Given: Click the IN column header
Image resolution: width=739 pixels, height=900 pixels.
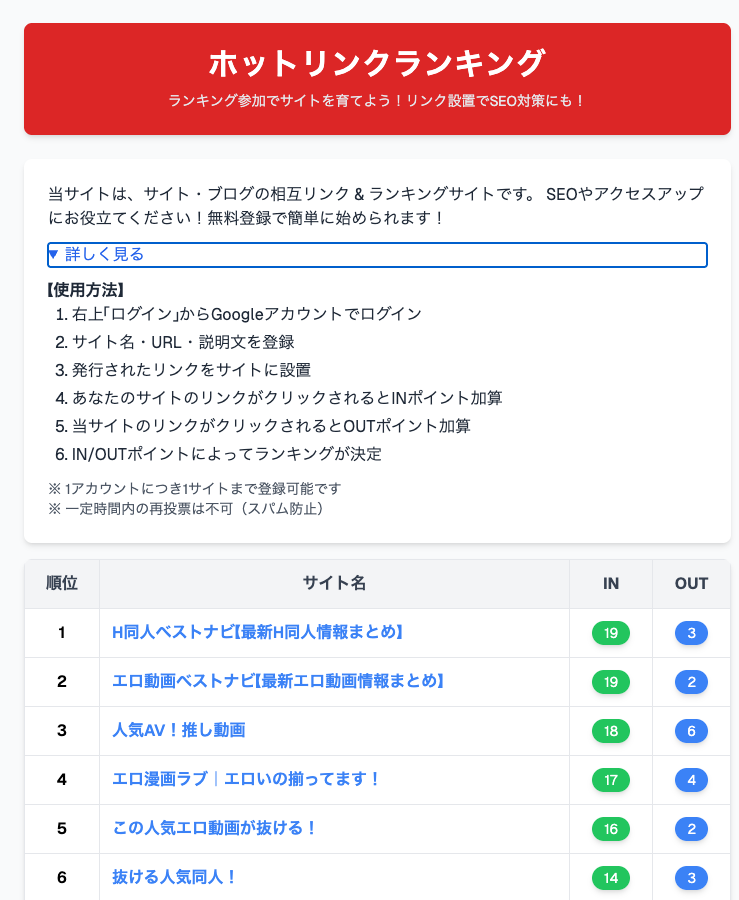Looking at the screenshot, I should coord(610,584).
